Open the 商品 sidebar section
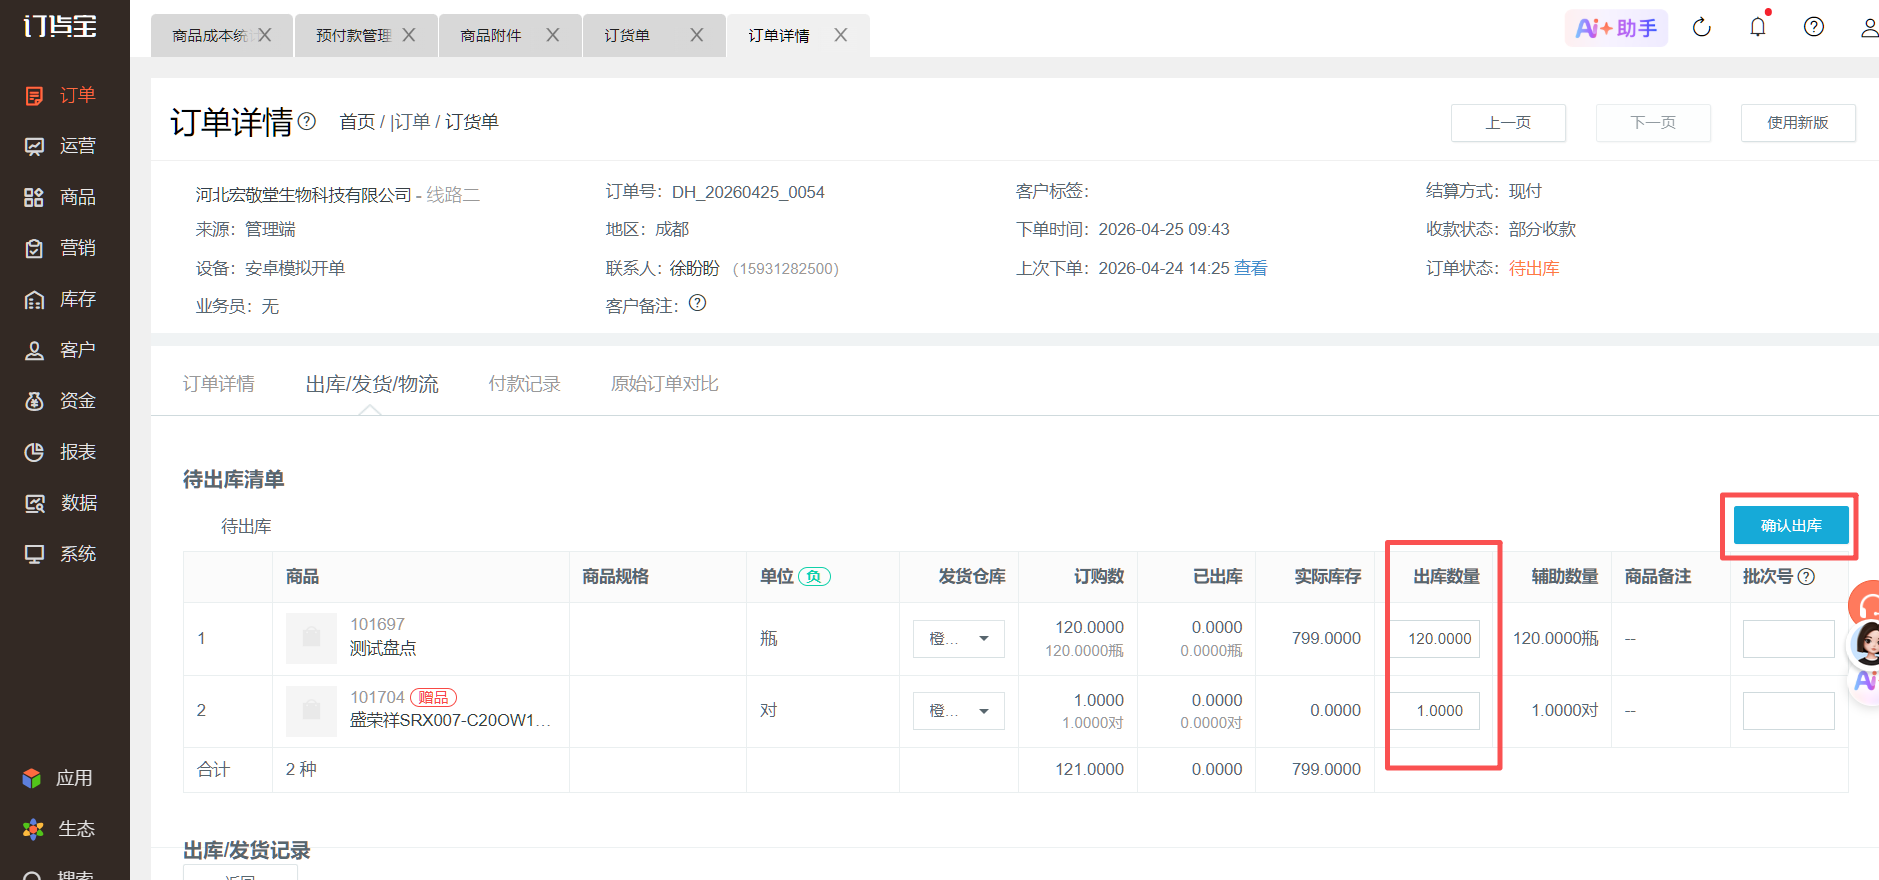 [60, 197]
